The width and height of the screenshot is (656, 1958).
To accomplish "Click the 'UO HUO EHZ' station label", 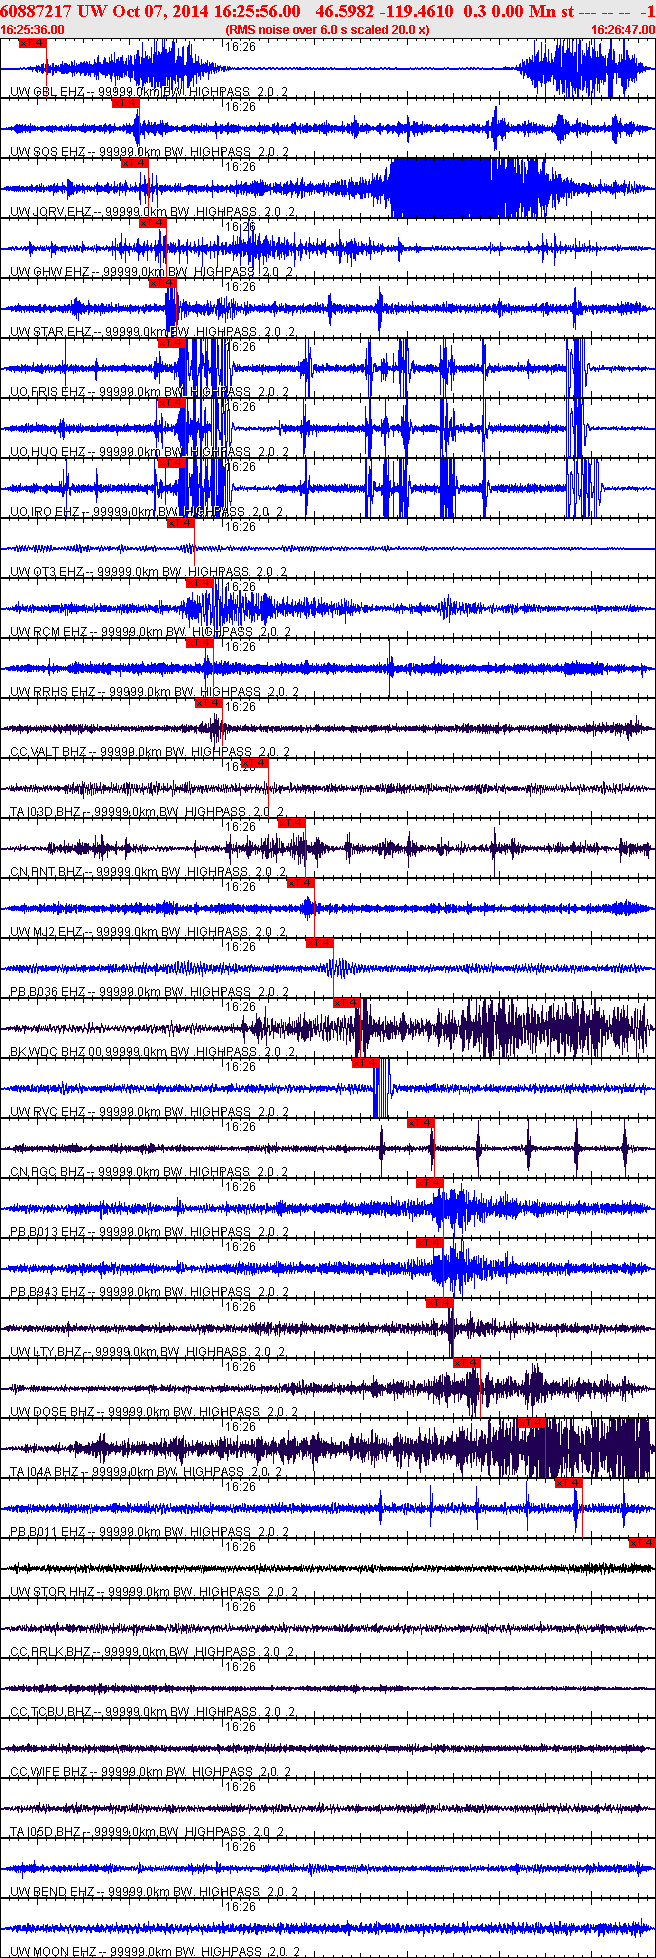I will (x=47, y=452).
